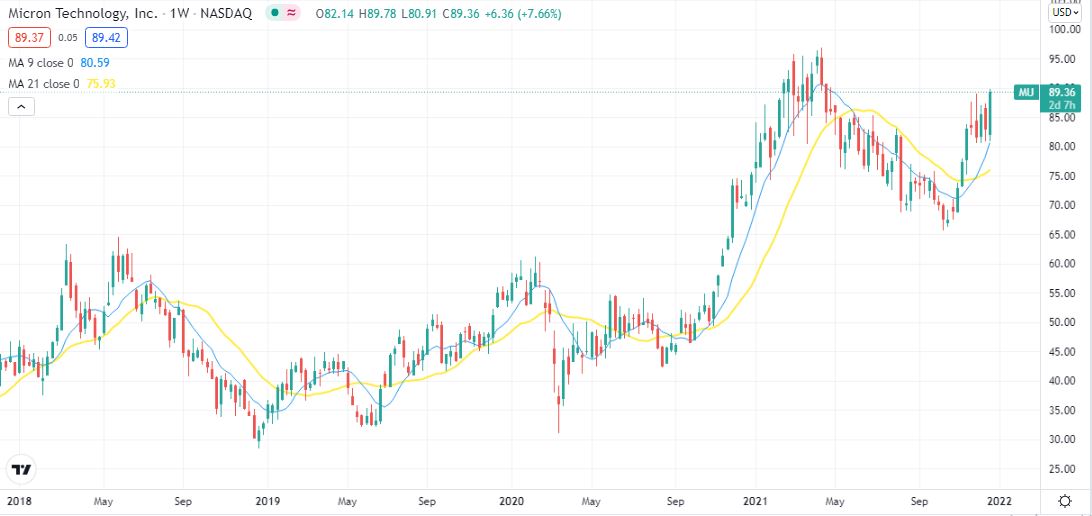Viewport: 1092px width, 516px height.
Task: Click the MA 9 value 80.59
Action: click(x=95, y=63)
